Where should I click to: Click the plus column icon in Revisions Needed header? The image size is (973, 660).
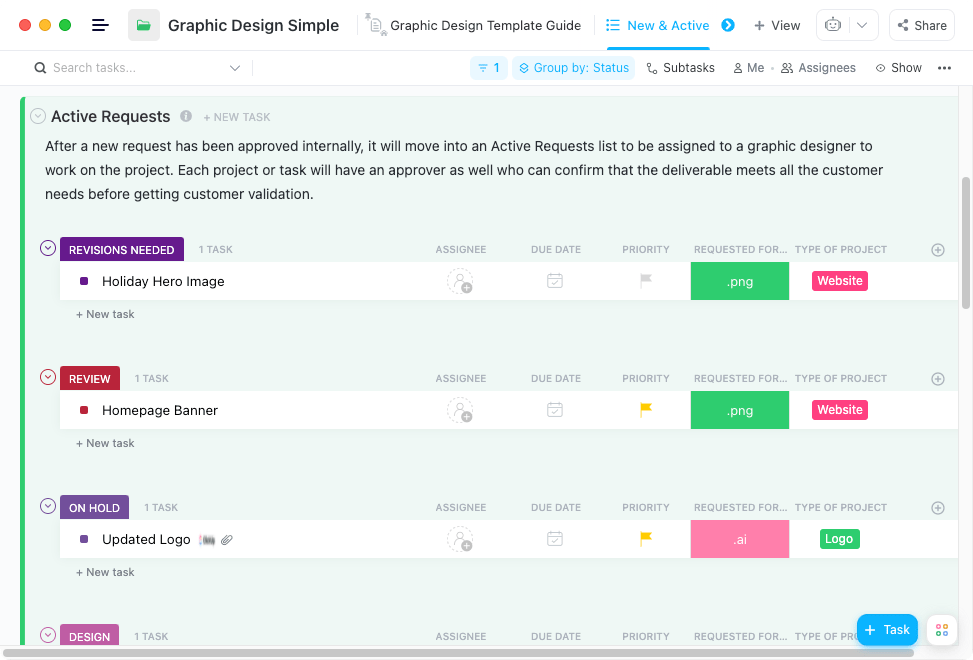[x=938, y=250]
